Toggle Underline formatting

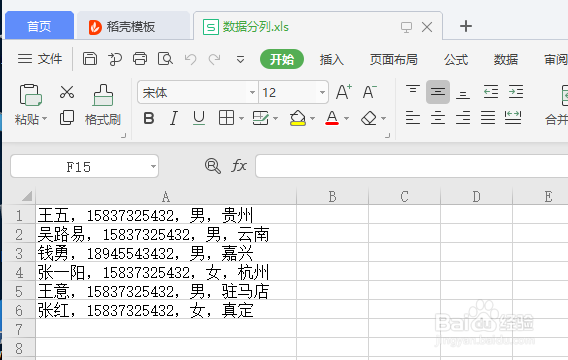coord(199,118)
